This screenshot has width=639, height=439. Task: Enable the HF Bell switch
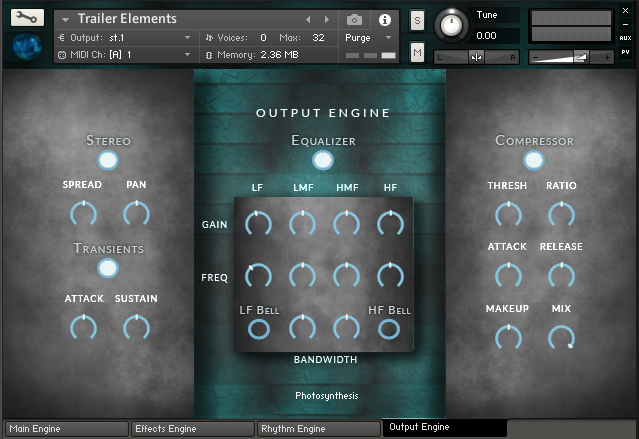pos(389,329)
